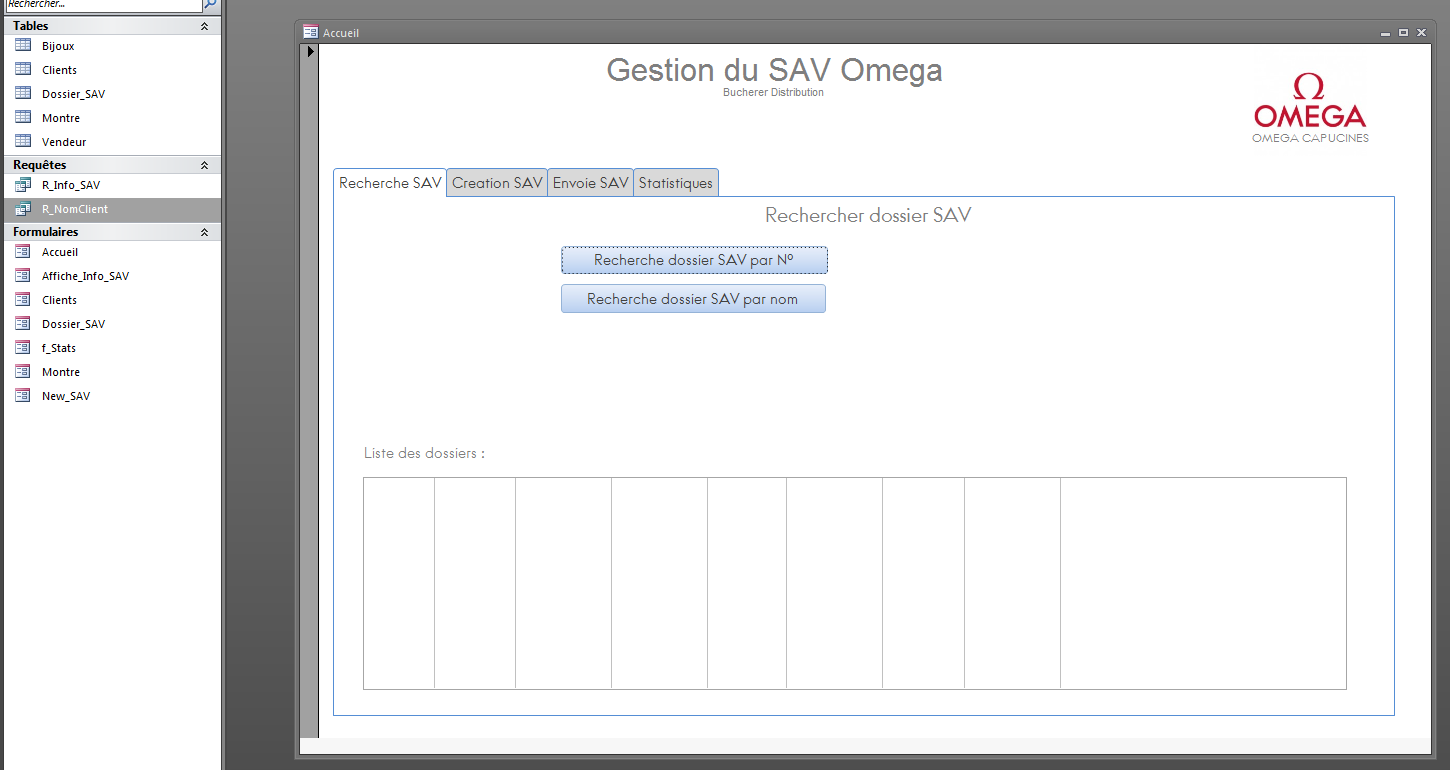
Task: Click the Vendeur table icon
Action: click(23, 141)
